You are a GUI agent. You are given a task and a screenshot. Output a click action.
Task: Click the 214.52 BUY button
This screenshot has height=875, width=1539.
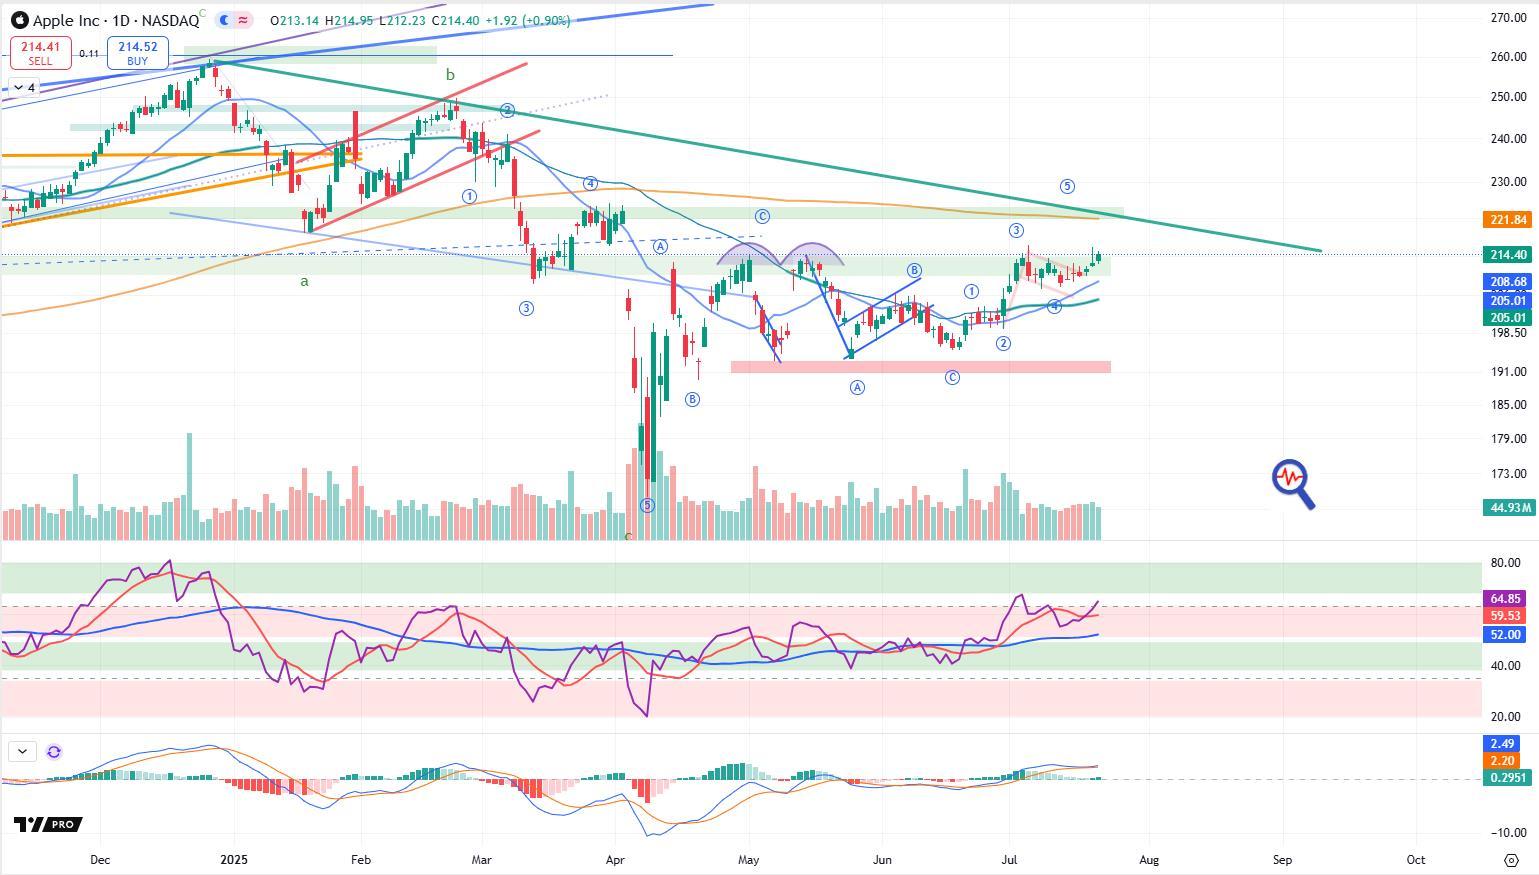[x=137, y=52]
